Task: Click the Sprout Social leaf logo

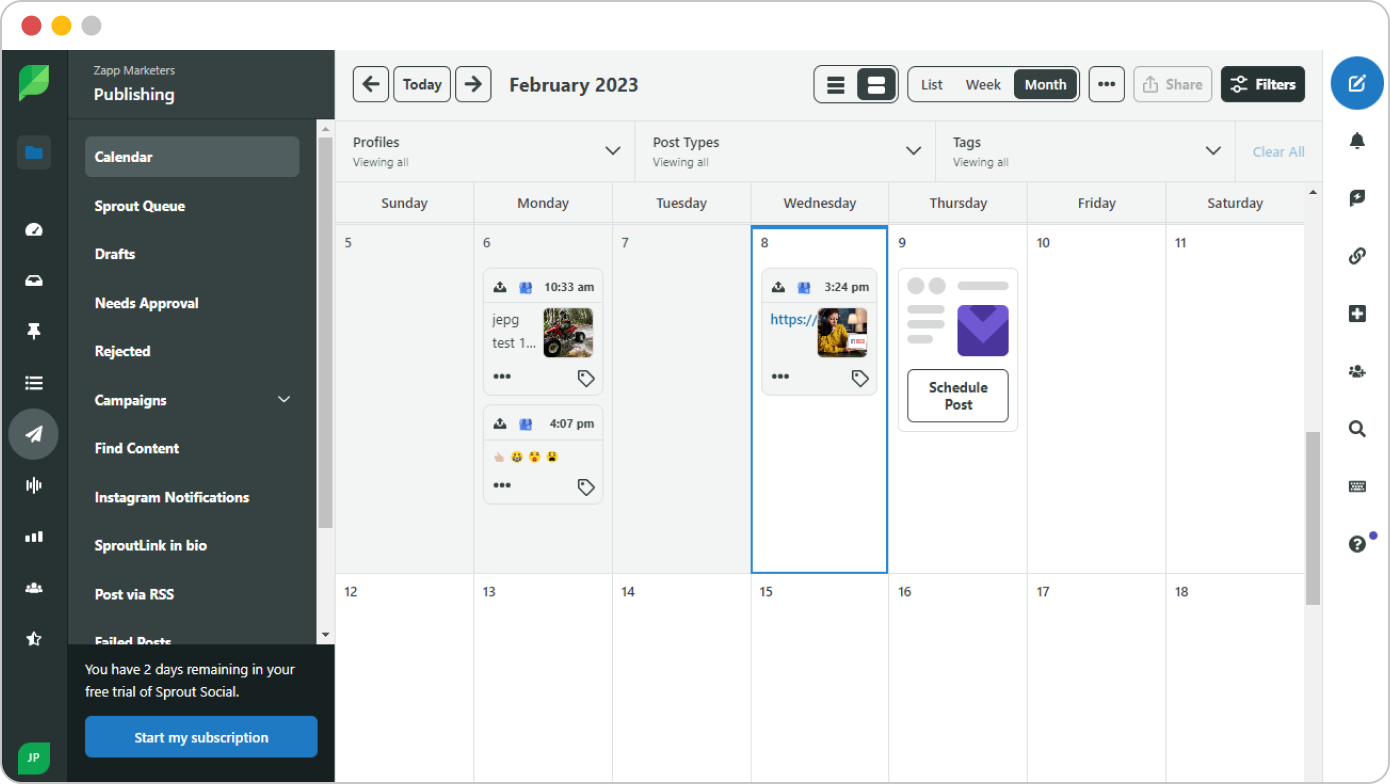Action: pyautogui.click(x=34, y=83)
